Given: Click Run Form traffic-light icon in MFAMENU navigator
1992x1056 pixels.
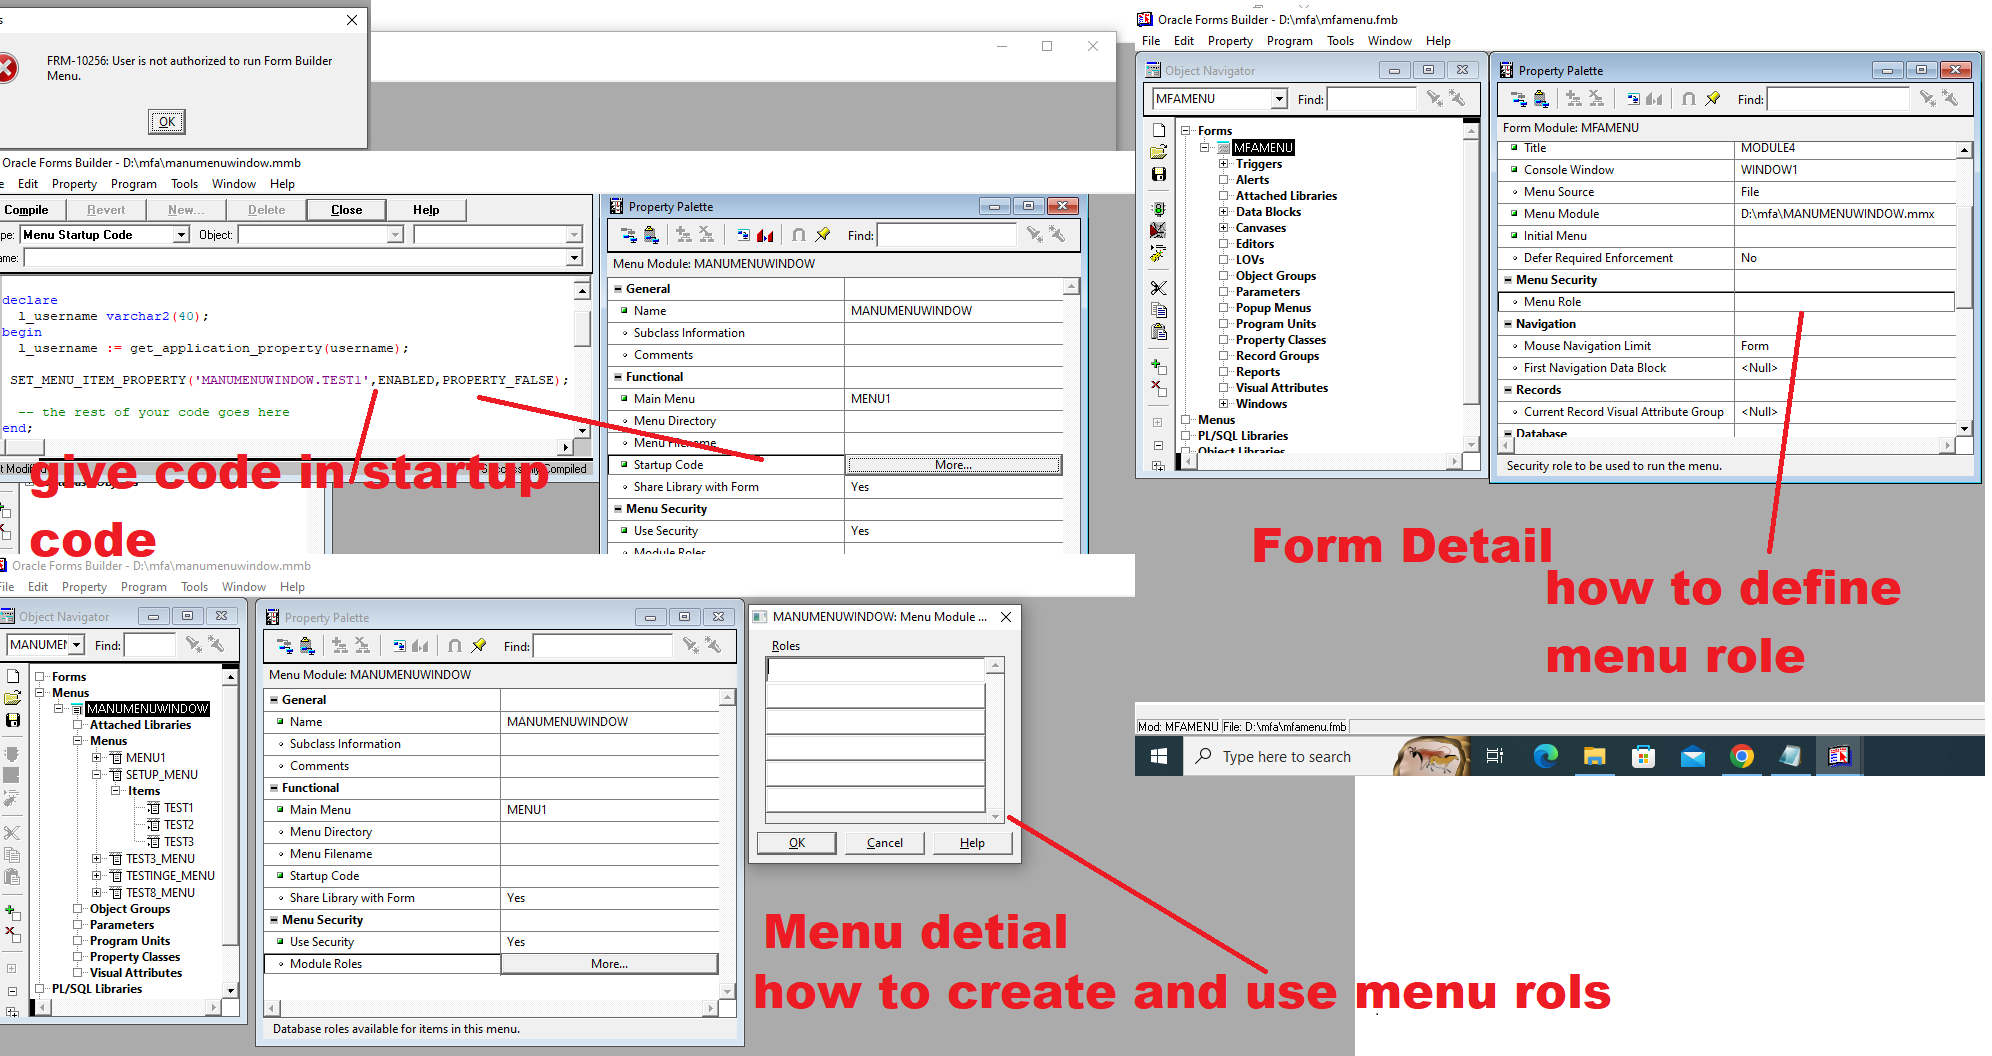Looking at the screenshot, I should [x=1158, y=209].
